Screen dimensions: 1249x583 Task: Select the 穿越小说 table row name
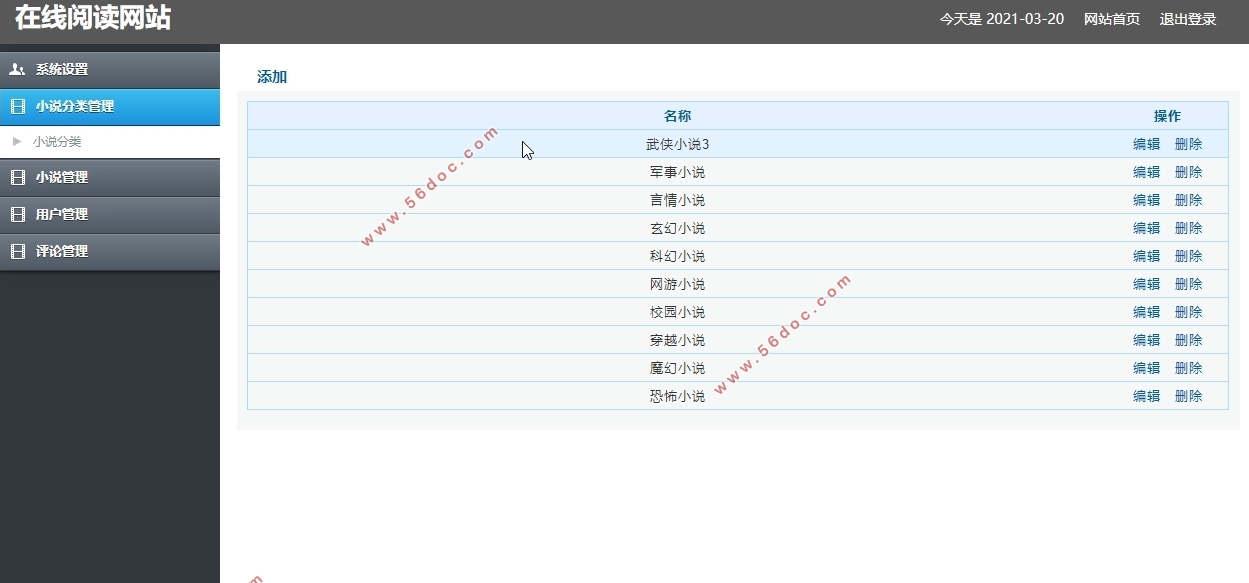[x=677, y=340]
